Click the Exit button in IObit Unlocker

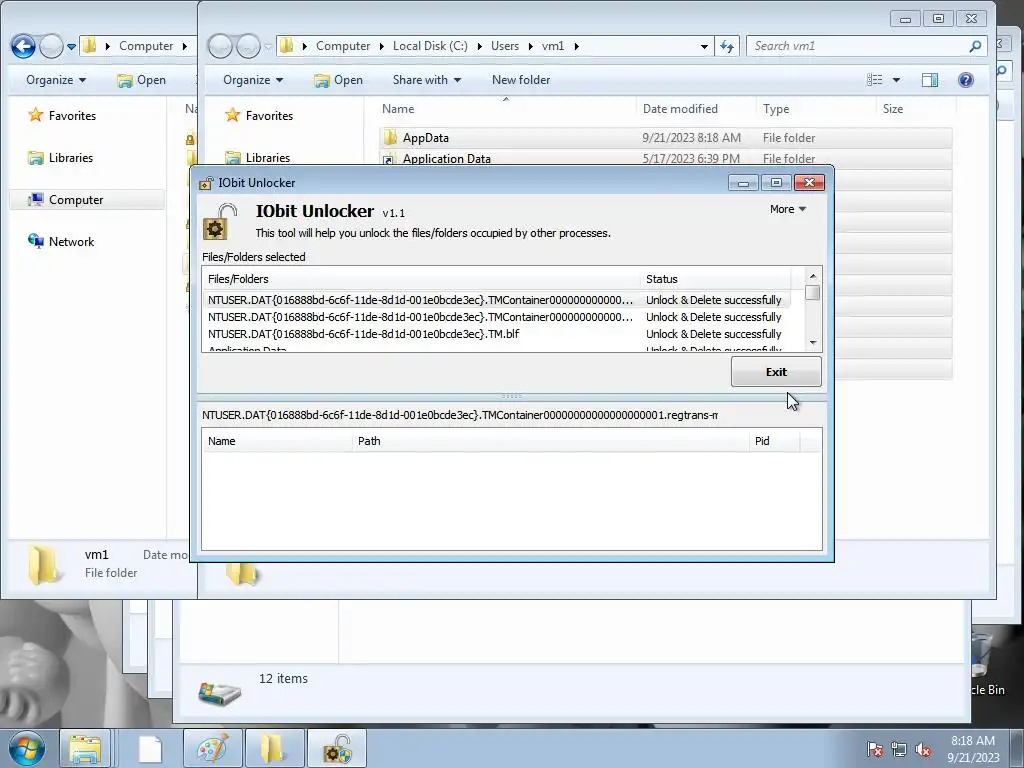pyautogui.click(x=776, y=372)
